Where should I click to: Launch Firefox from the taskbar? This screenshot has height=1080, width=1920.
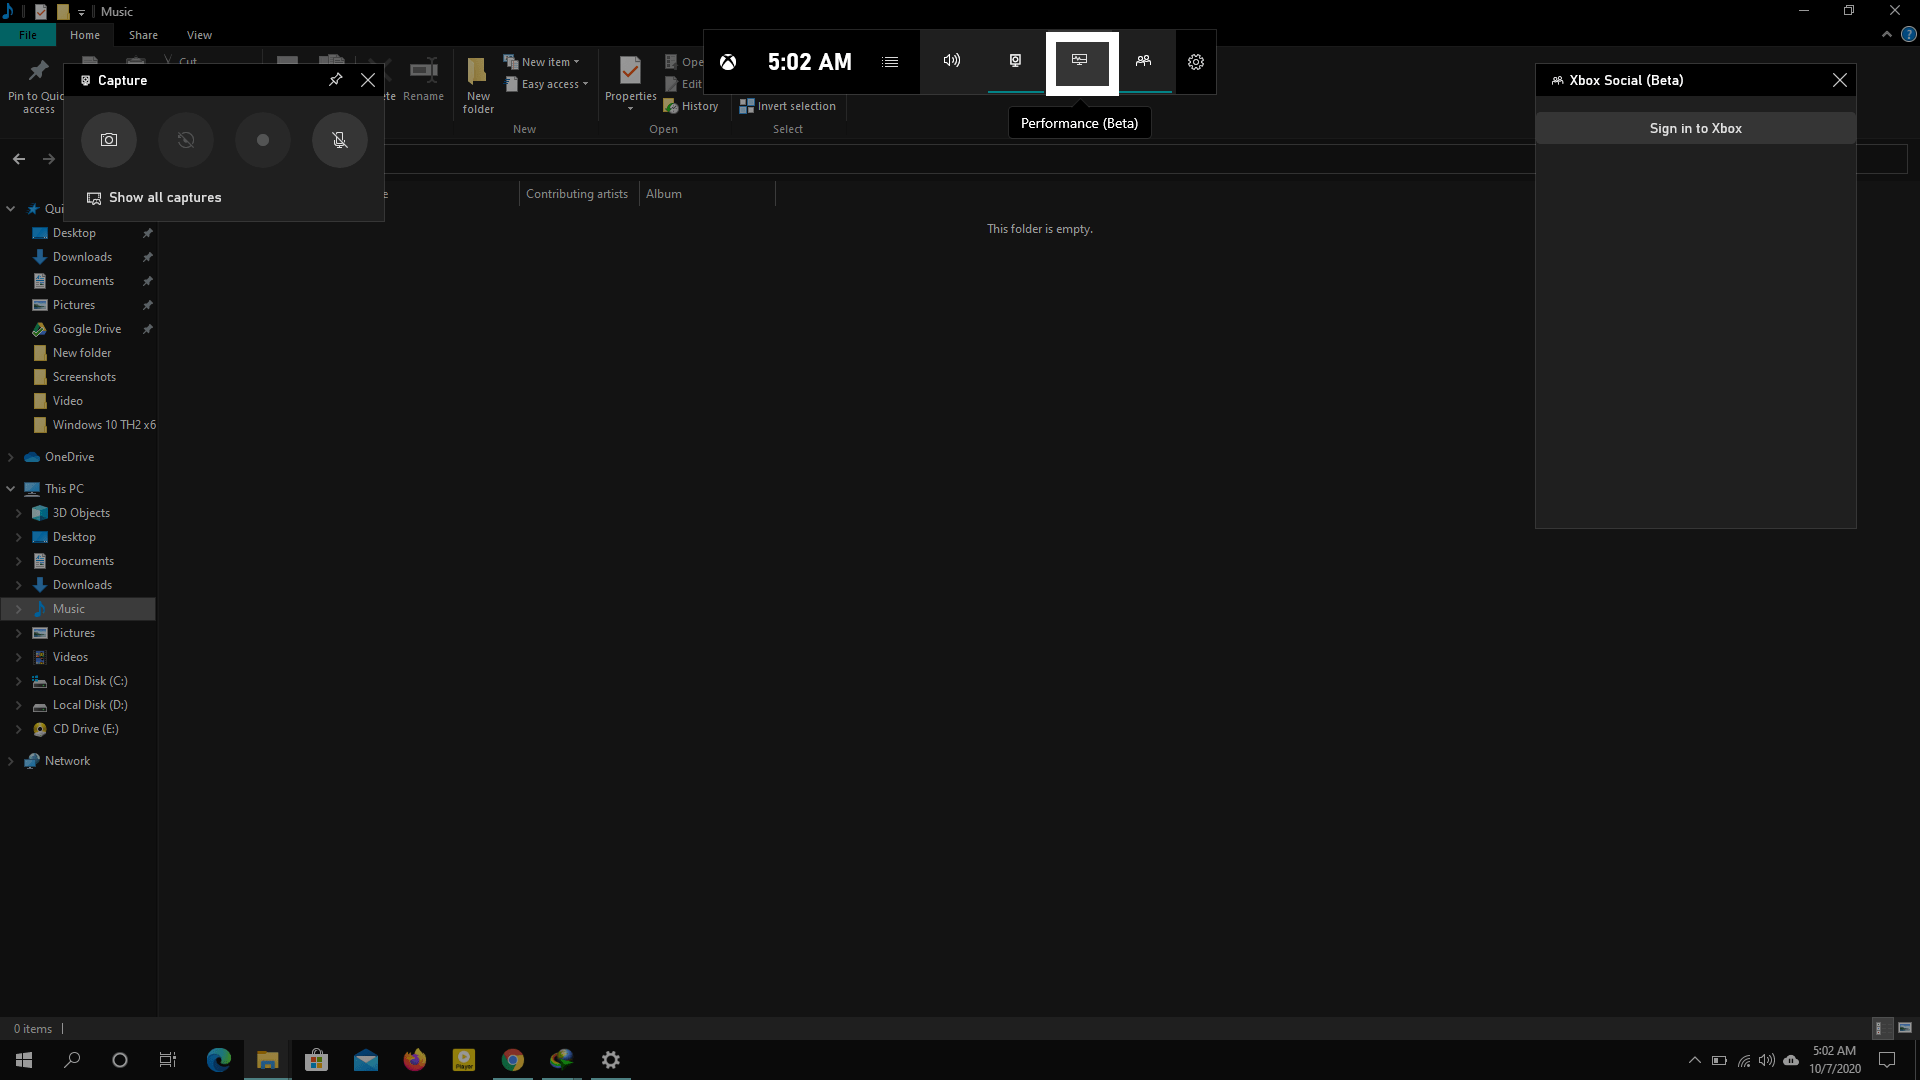pos(414,1060)
